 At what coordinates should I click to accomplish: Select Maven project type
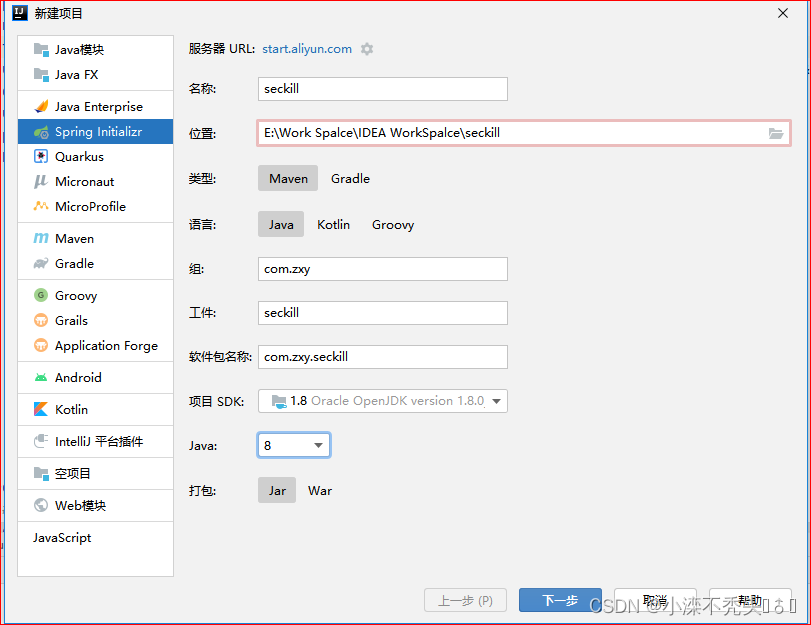[x=288, y=178]
